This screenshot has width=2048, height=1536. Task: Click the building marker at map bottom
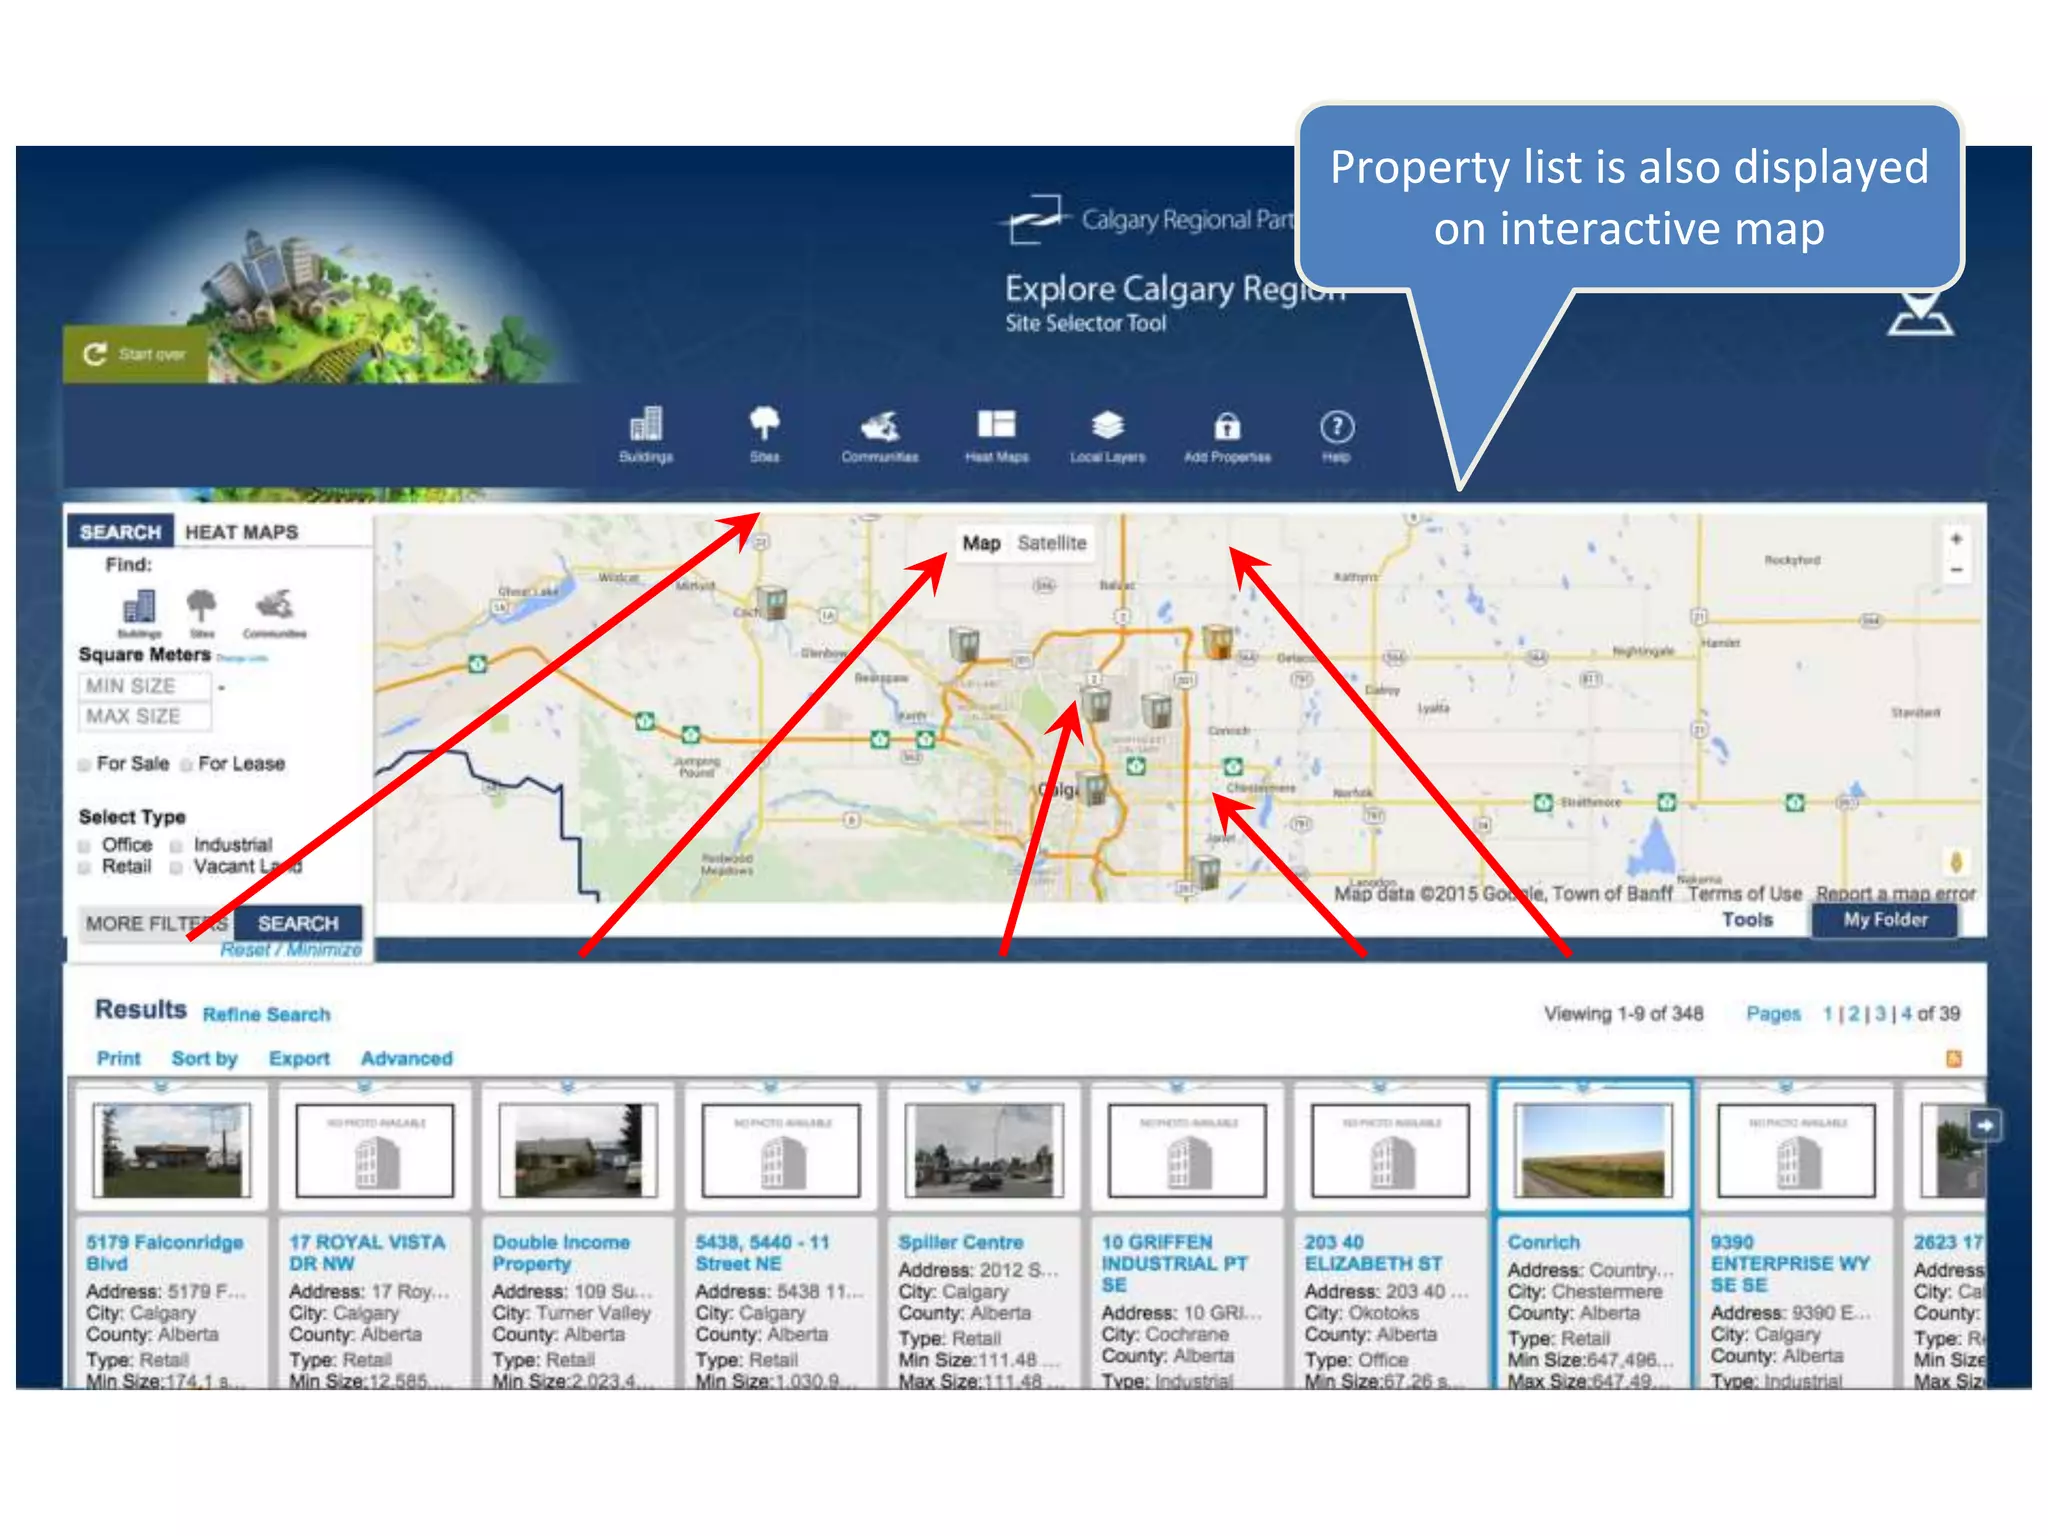coord(1206,872)
